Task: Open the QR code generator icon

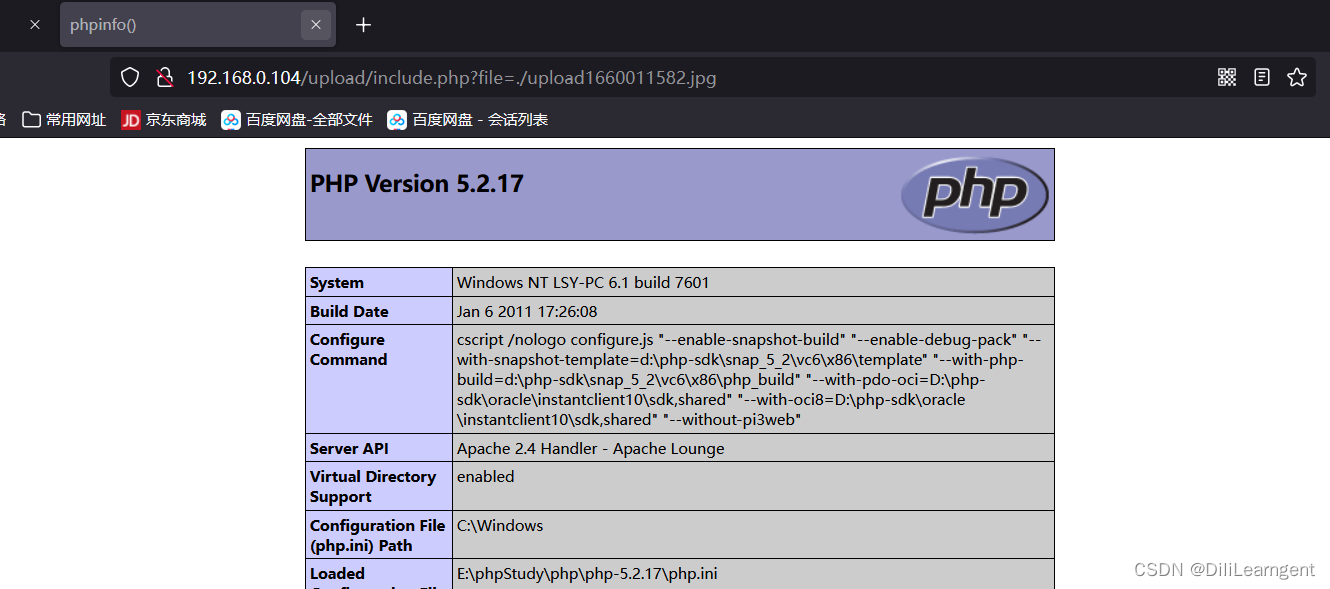Action: tap(1227, 77)
